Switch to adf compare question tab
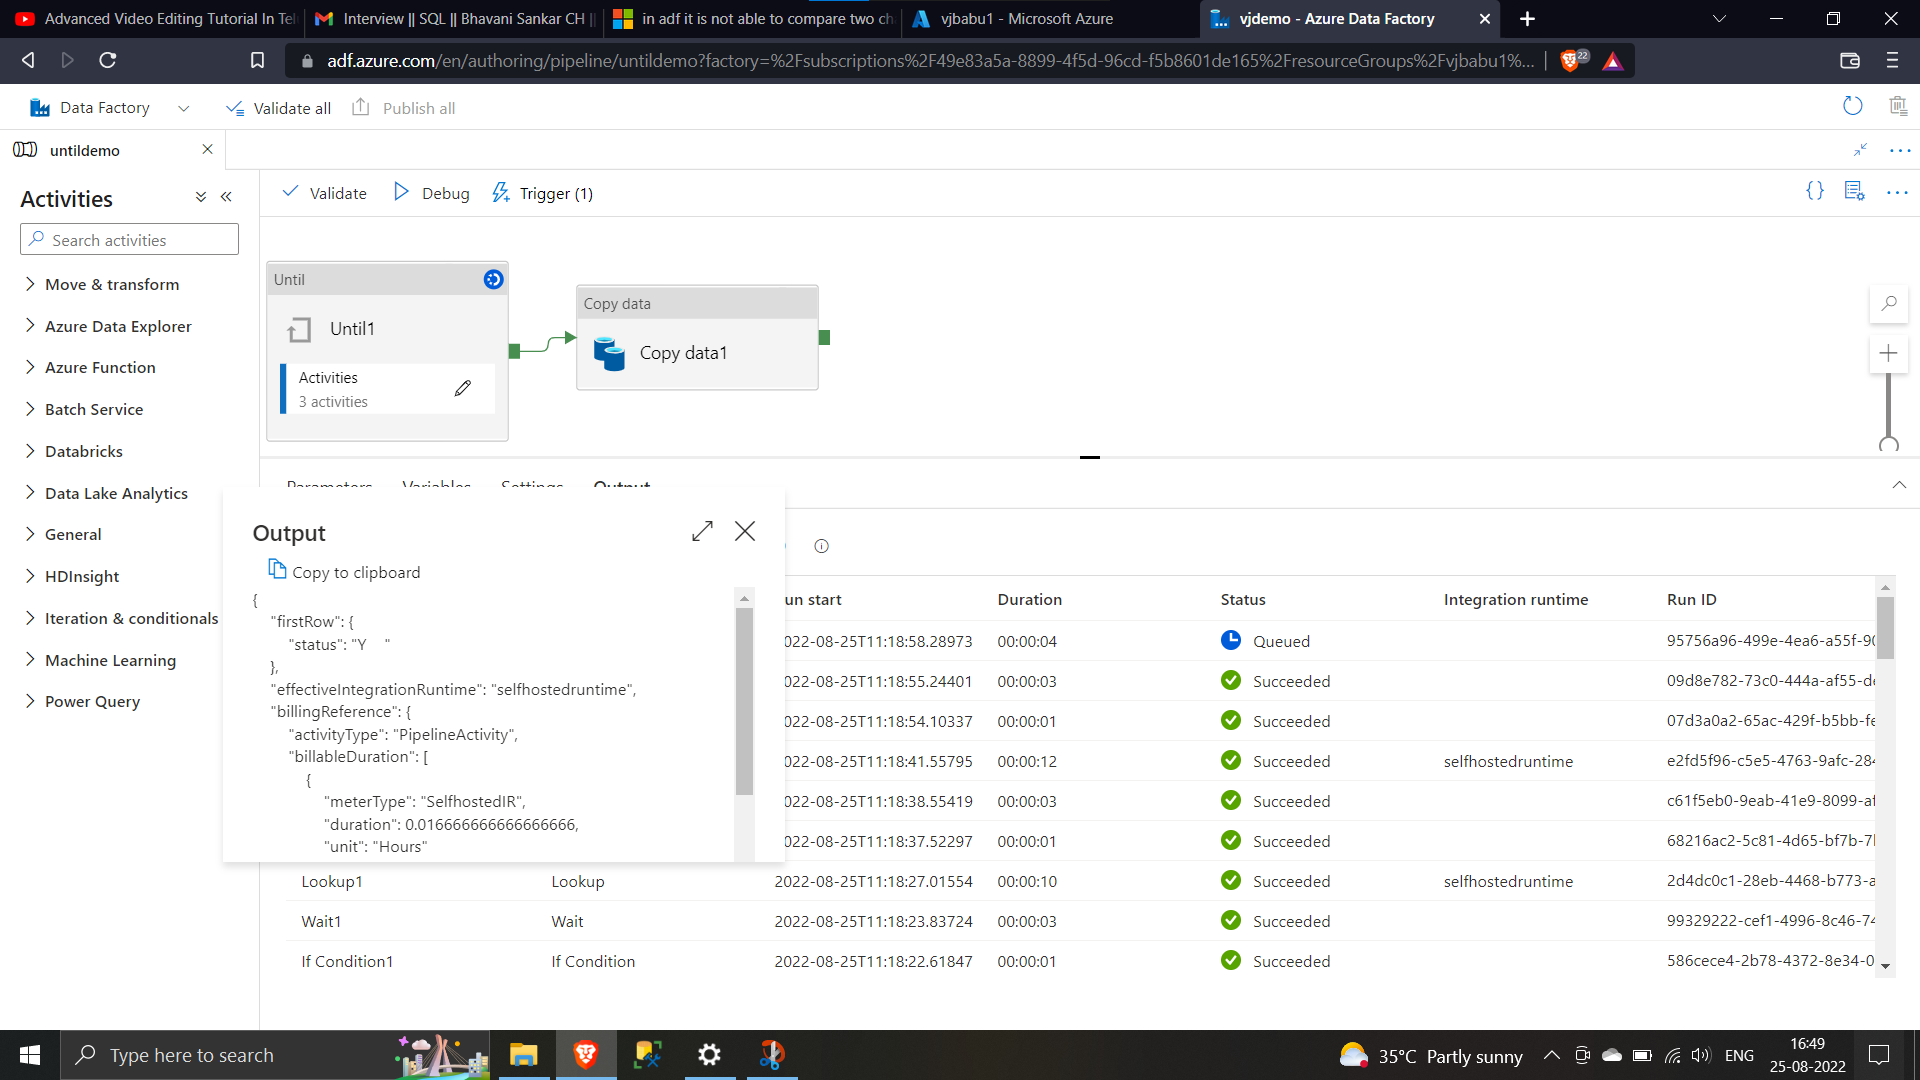1920x1080 pixels. pos(754,18)
